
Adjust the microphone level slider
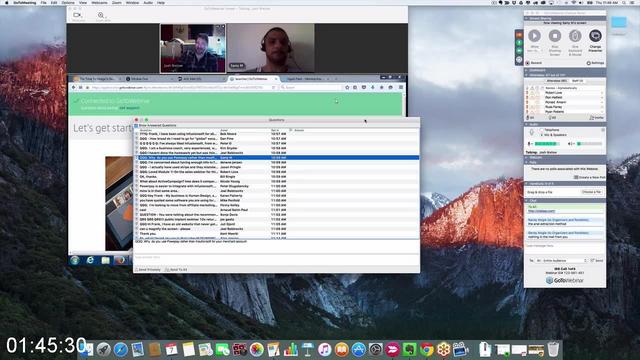[x=547, y=144]
